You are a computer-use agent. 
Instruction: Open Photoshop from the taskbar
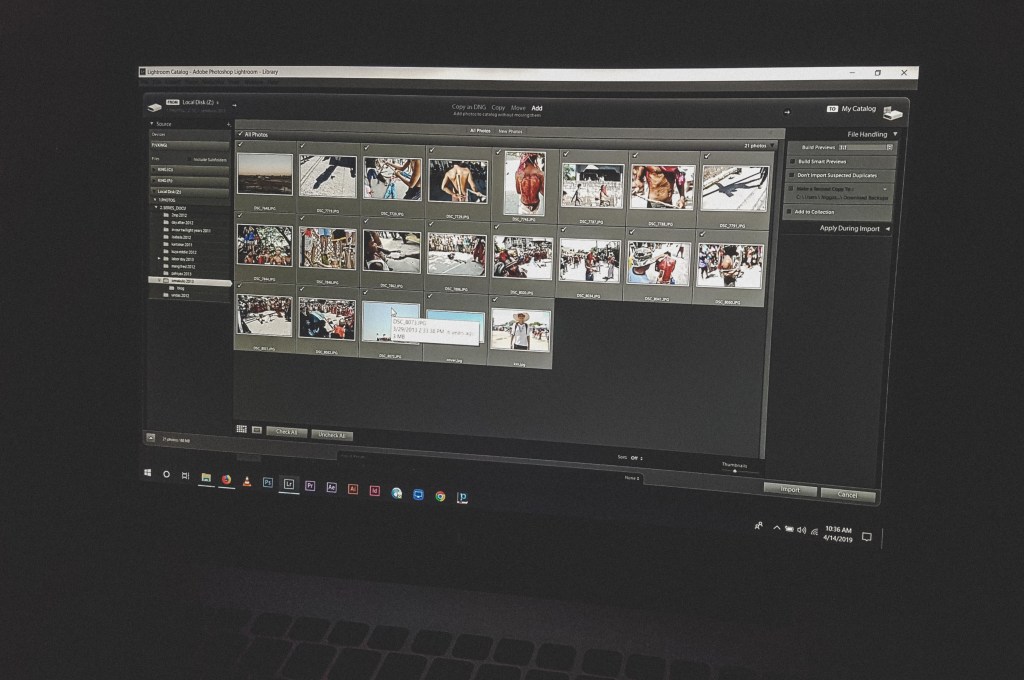pos(268,482)
